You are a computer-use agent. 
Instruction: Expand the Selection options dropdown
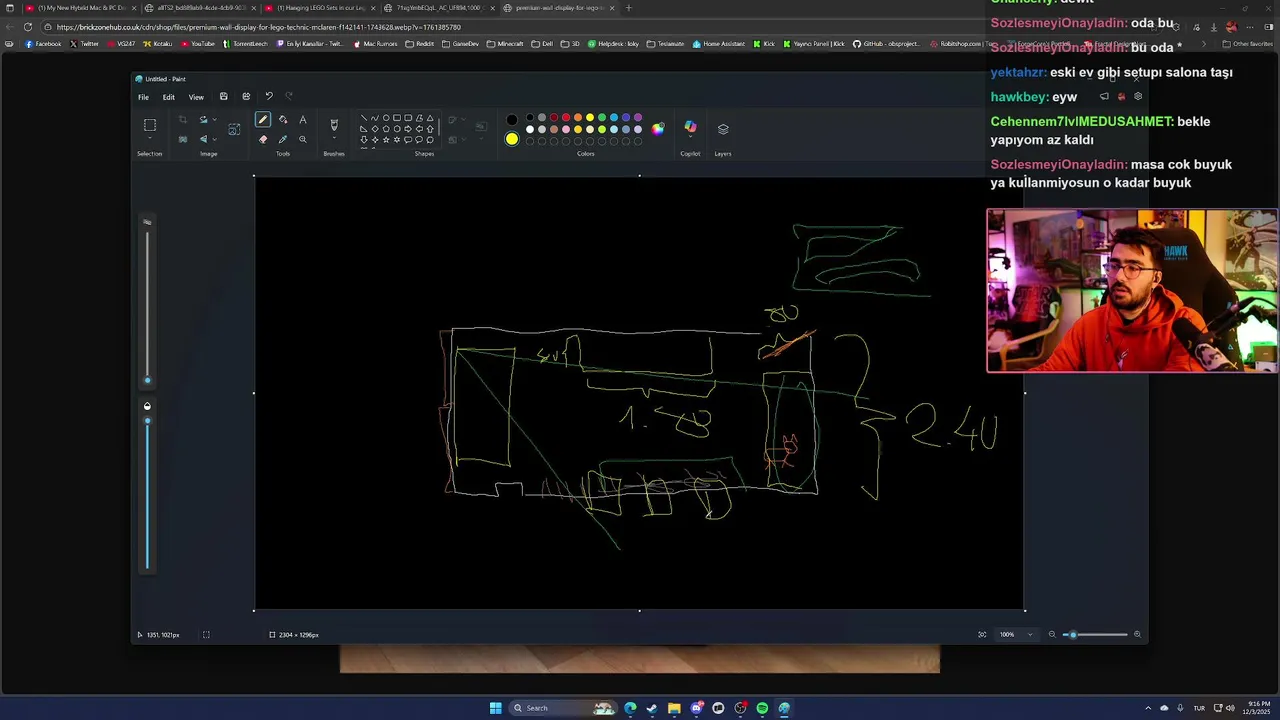click(x=150, y=139)
